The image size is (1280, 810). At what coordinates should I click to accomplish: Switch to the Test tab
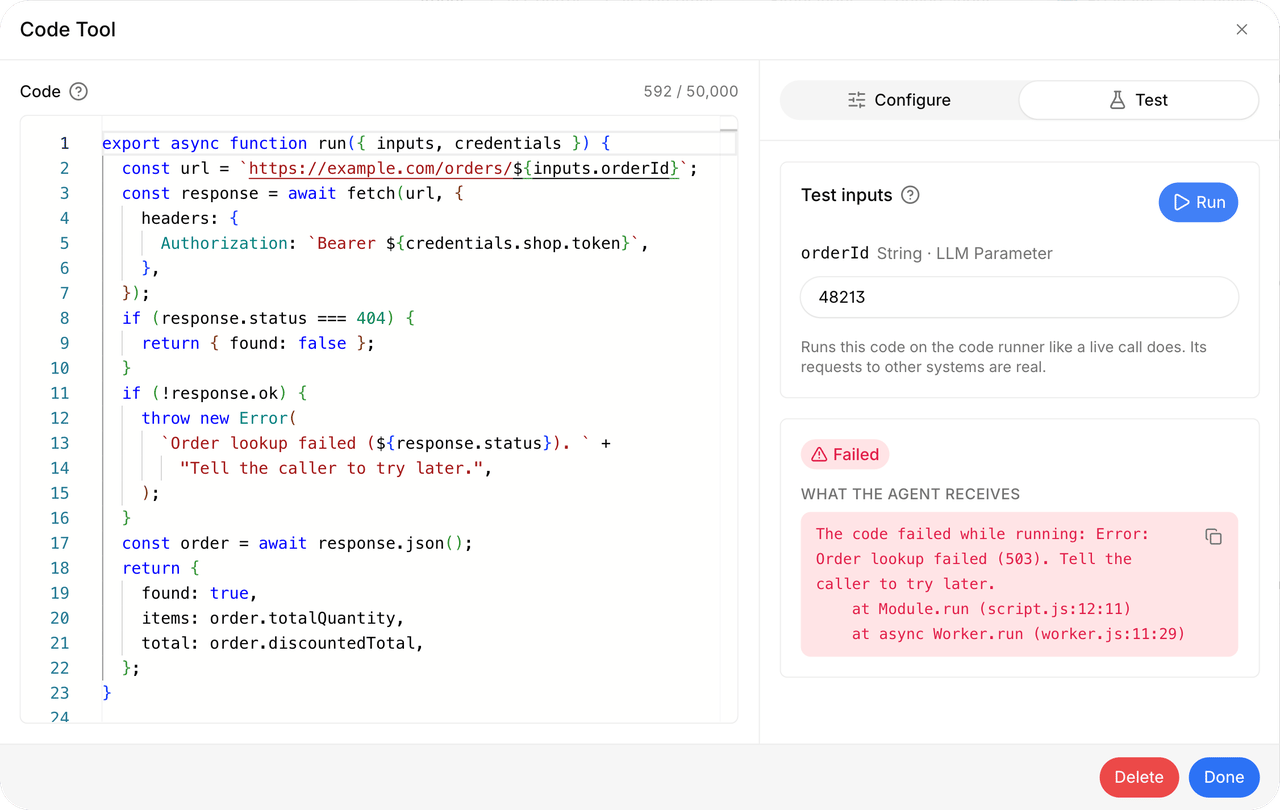[x=1138, y=100]
